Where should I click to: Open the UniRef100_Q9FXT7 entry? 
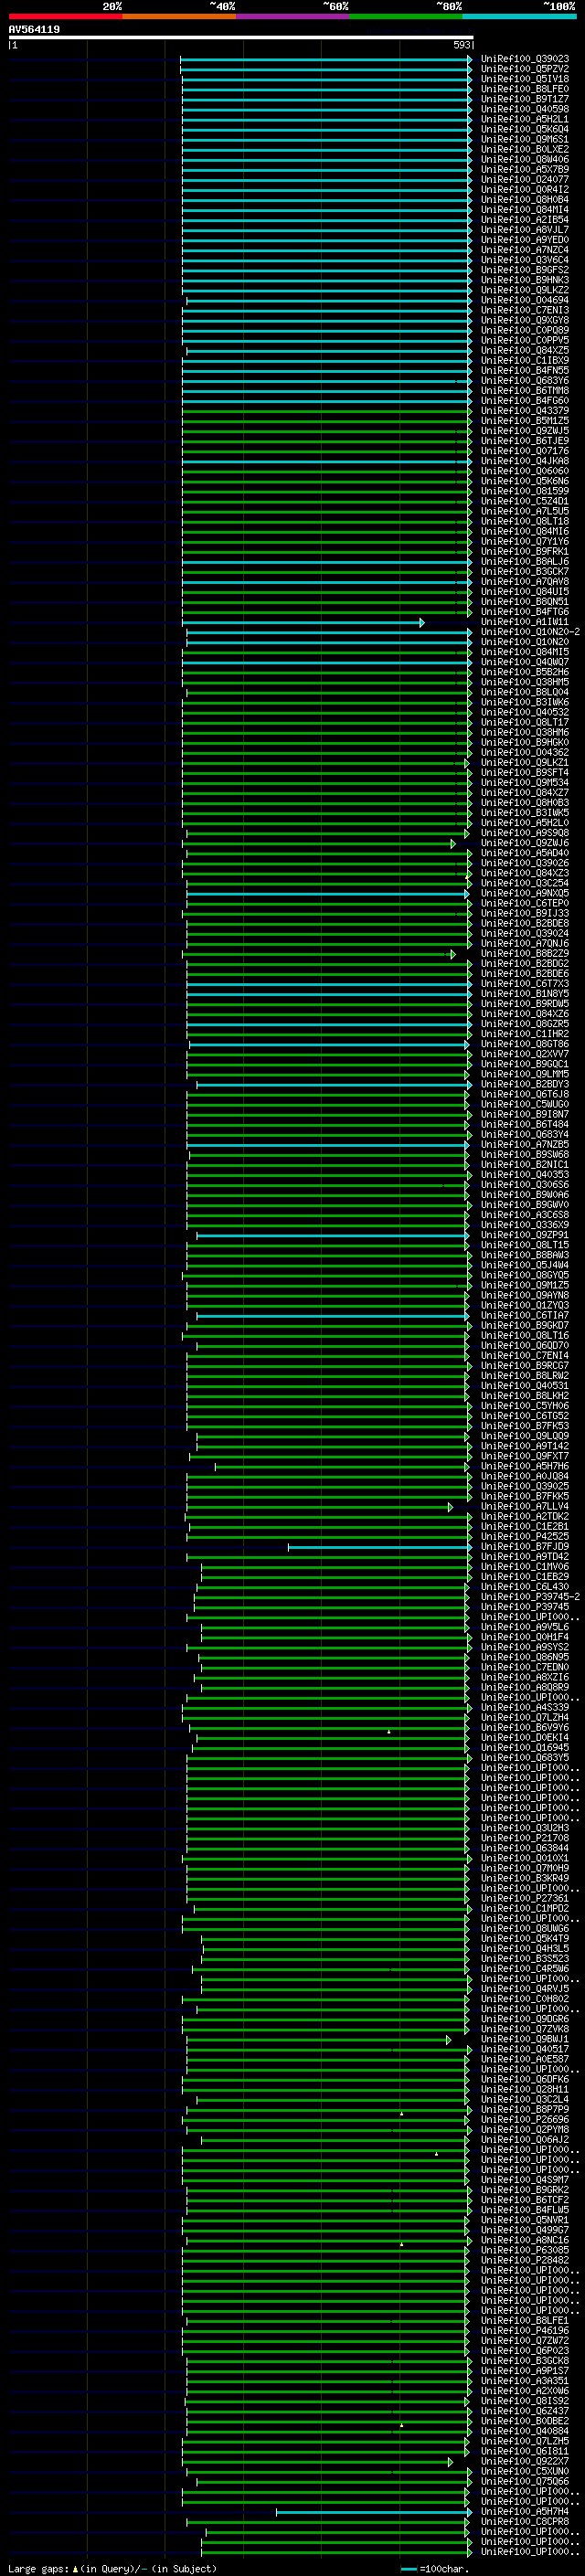pos(525,1456)
